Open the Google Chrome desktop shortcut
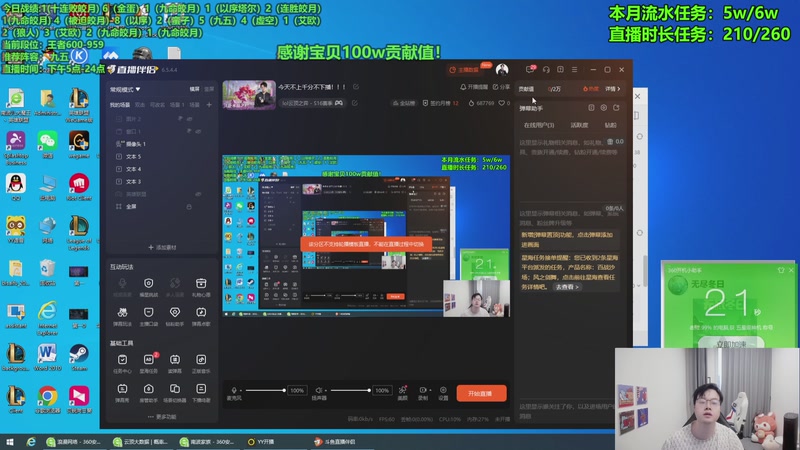This screenshot has width=800, height=450. point(47,399)
